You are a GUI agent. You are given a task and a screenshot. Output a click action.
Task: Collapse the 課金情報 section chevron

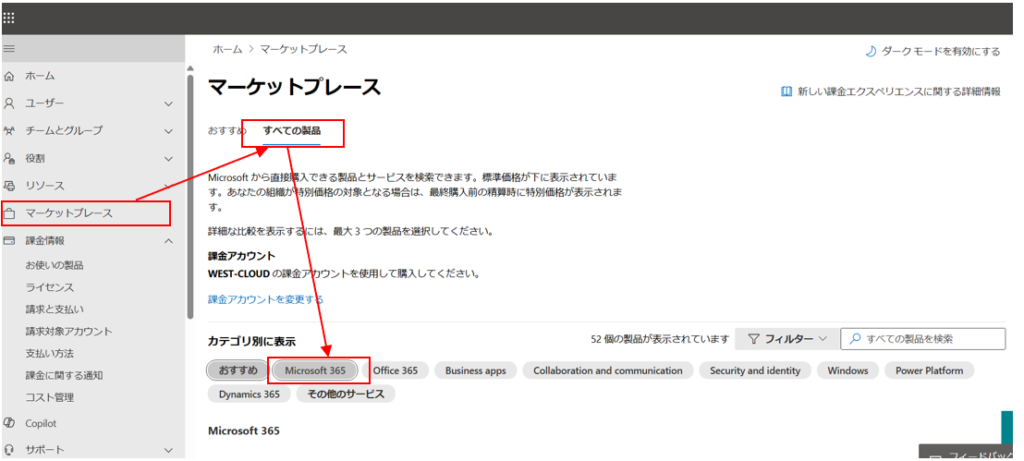(x=168, y=241)
